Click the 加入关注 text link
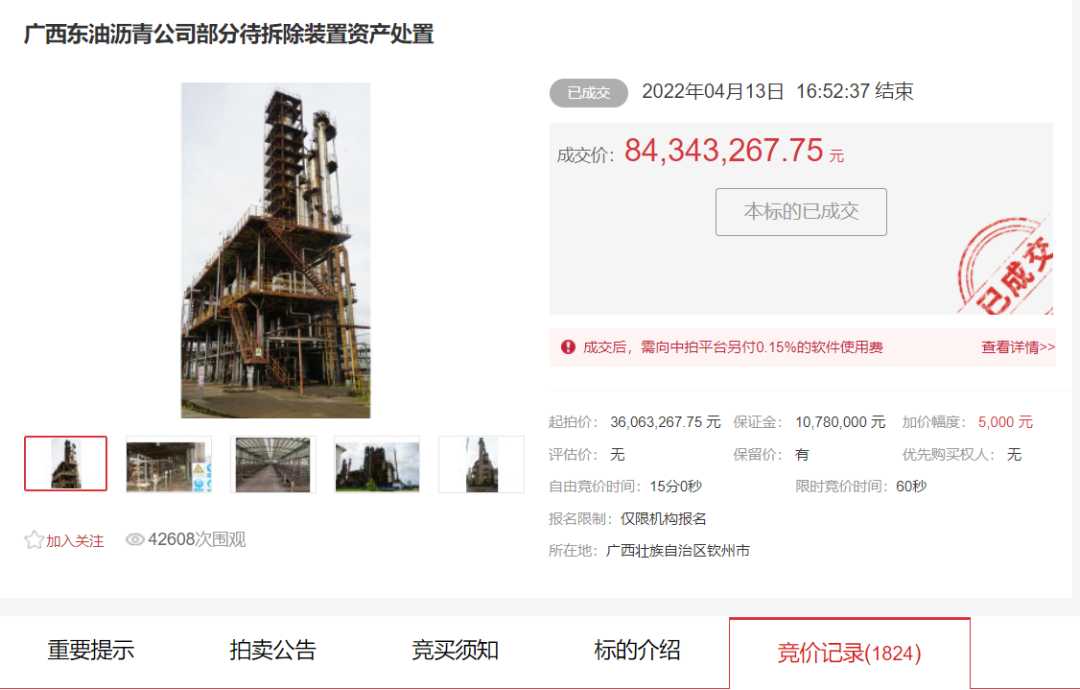1080x690 pixels. (75, 541)
